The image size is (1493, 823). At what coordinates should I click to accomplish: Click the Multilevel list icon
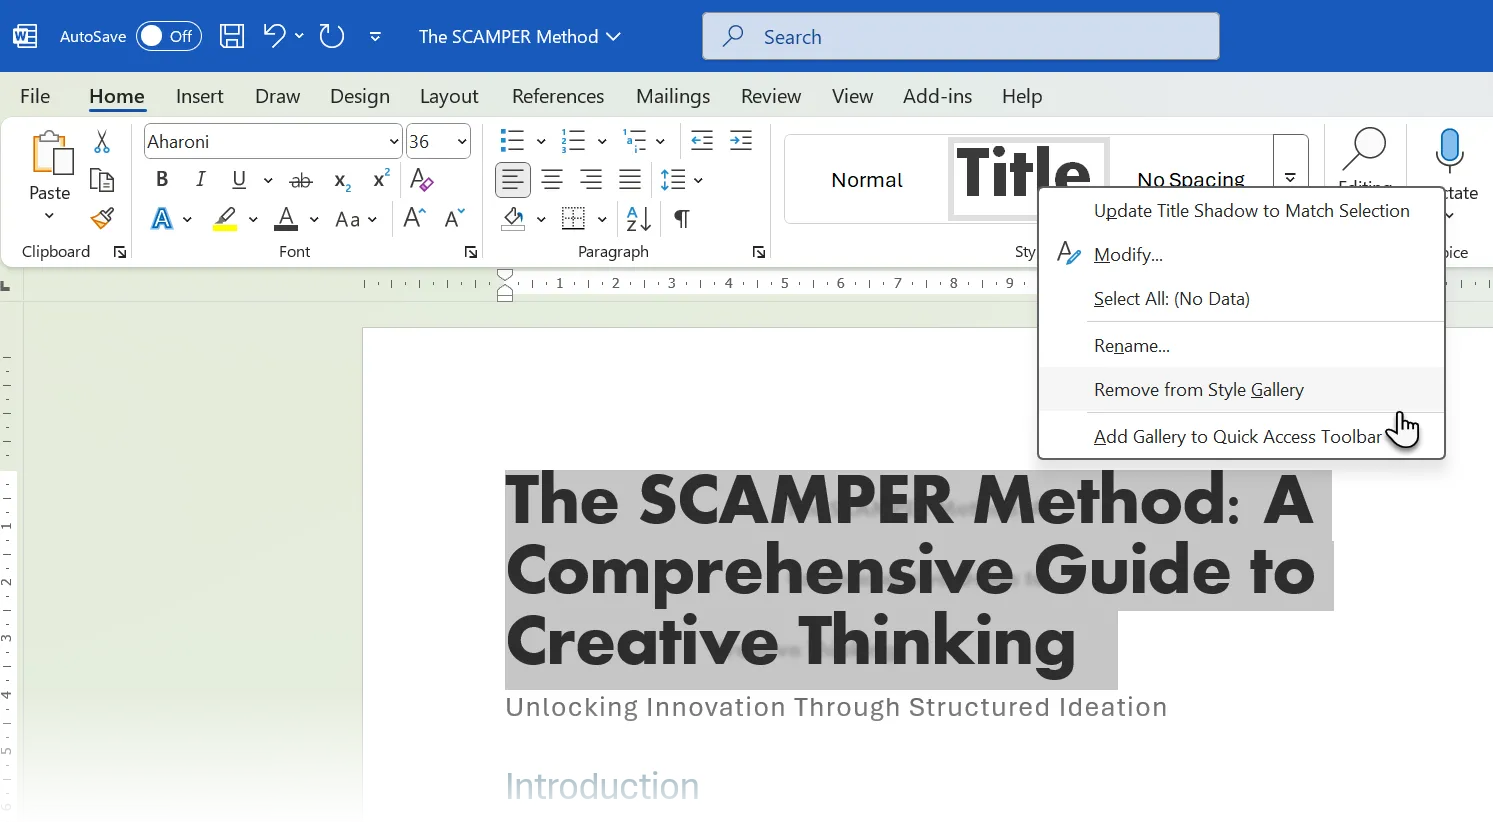(x=634, y=141)
